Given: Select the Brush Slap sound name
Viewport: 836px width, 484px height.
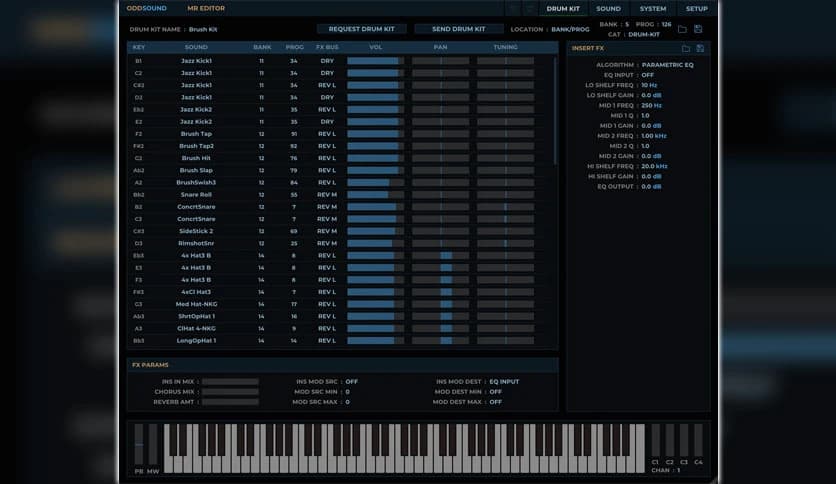Looking at the screenshot, I should coord(196,171).
